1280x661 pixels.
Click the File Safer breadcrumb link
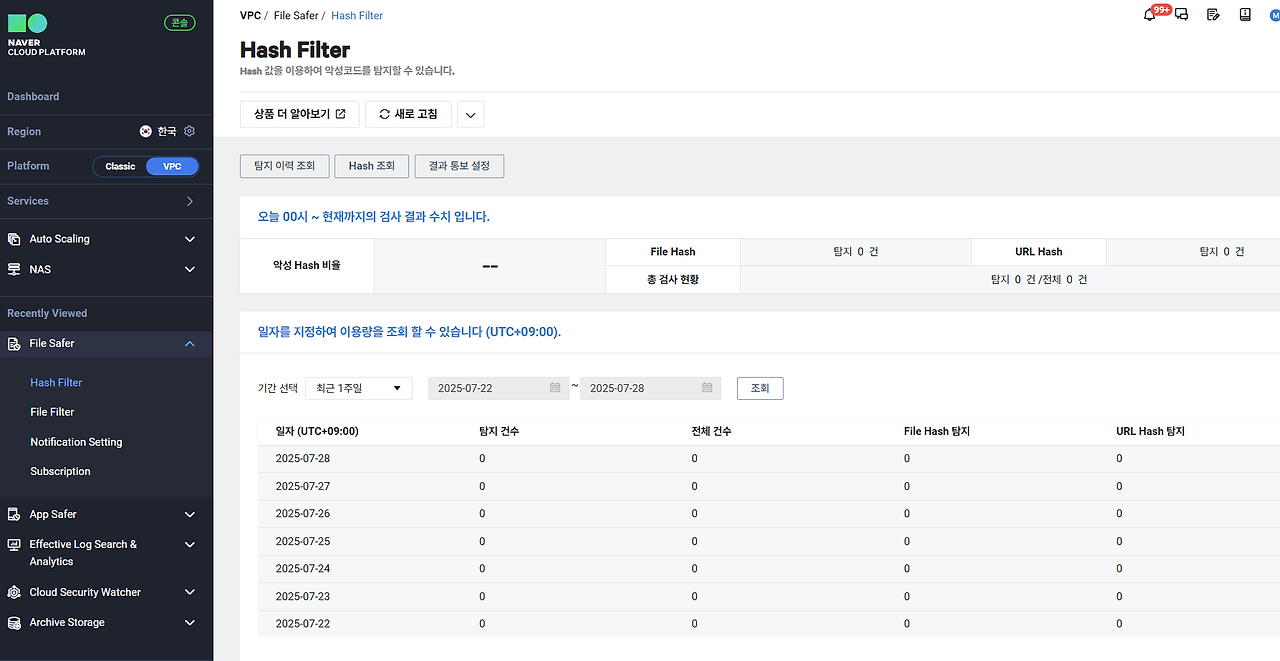296,16
